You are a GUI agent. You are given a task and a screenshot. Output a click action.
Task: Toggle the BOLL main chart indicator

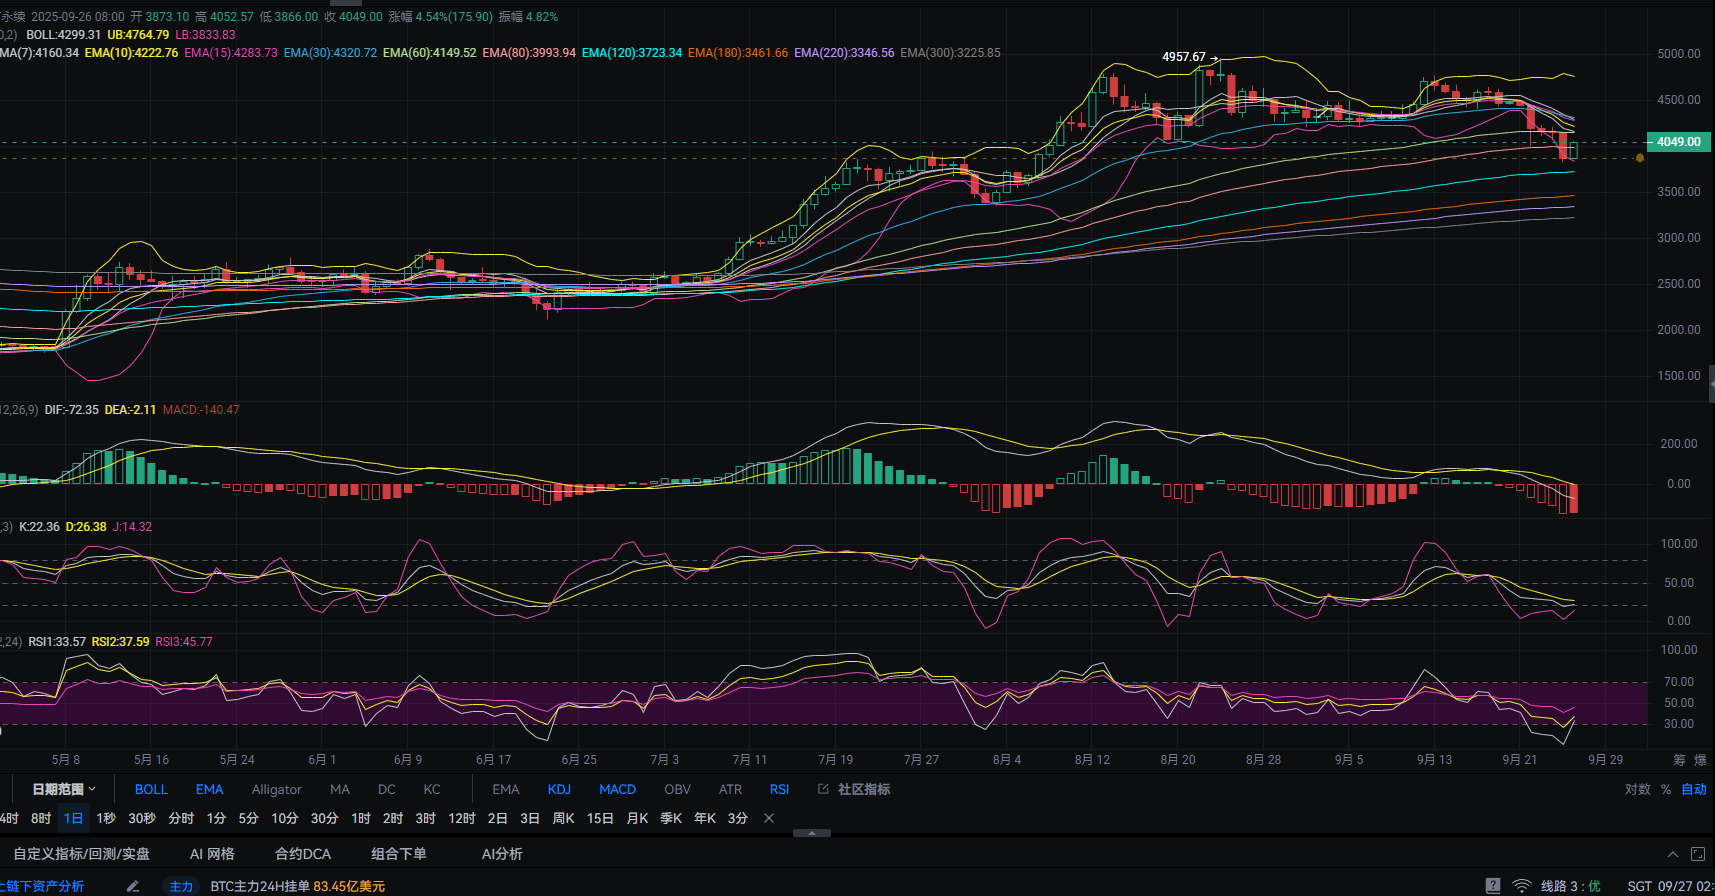tap(151, 789)
